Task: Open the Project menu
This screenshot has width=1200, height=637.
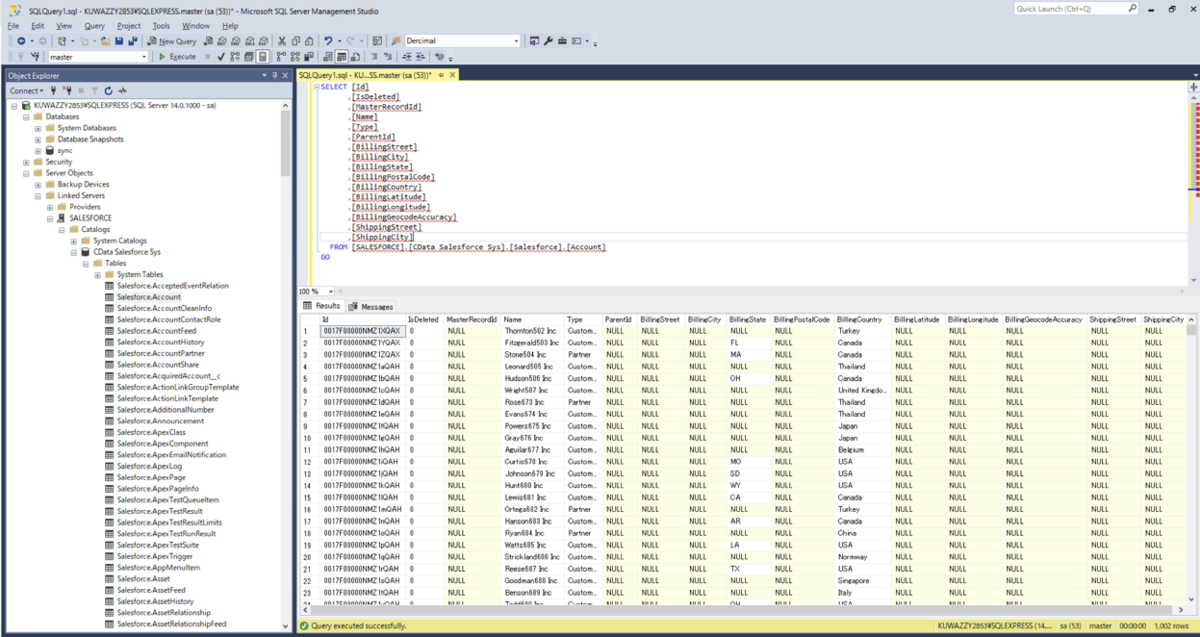Action: click(x=128, y=25)
